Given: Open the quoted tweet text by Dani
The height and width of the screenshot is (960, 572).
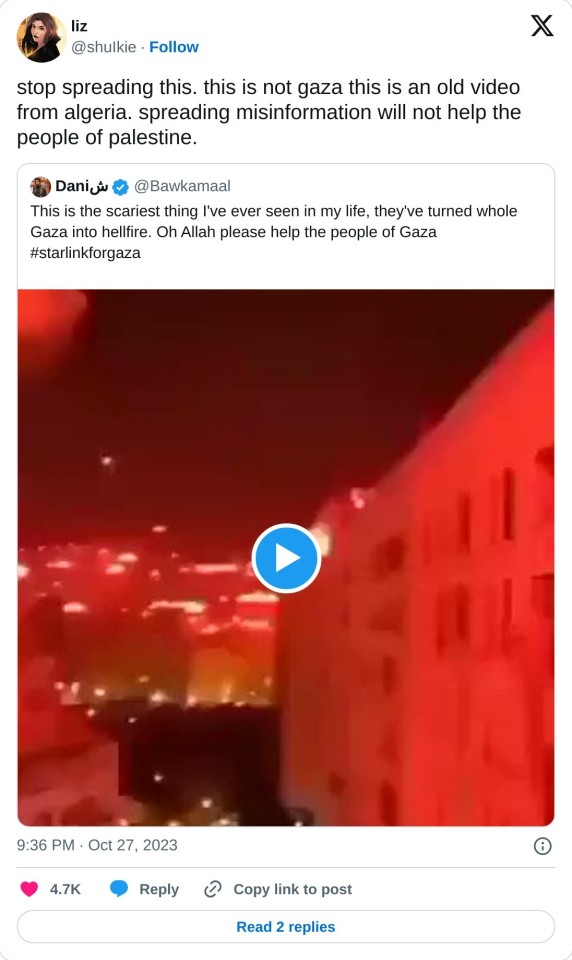Looking at the screenshot, I should (274, 231).
